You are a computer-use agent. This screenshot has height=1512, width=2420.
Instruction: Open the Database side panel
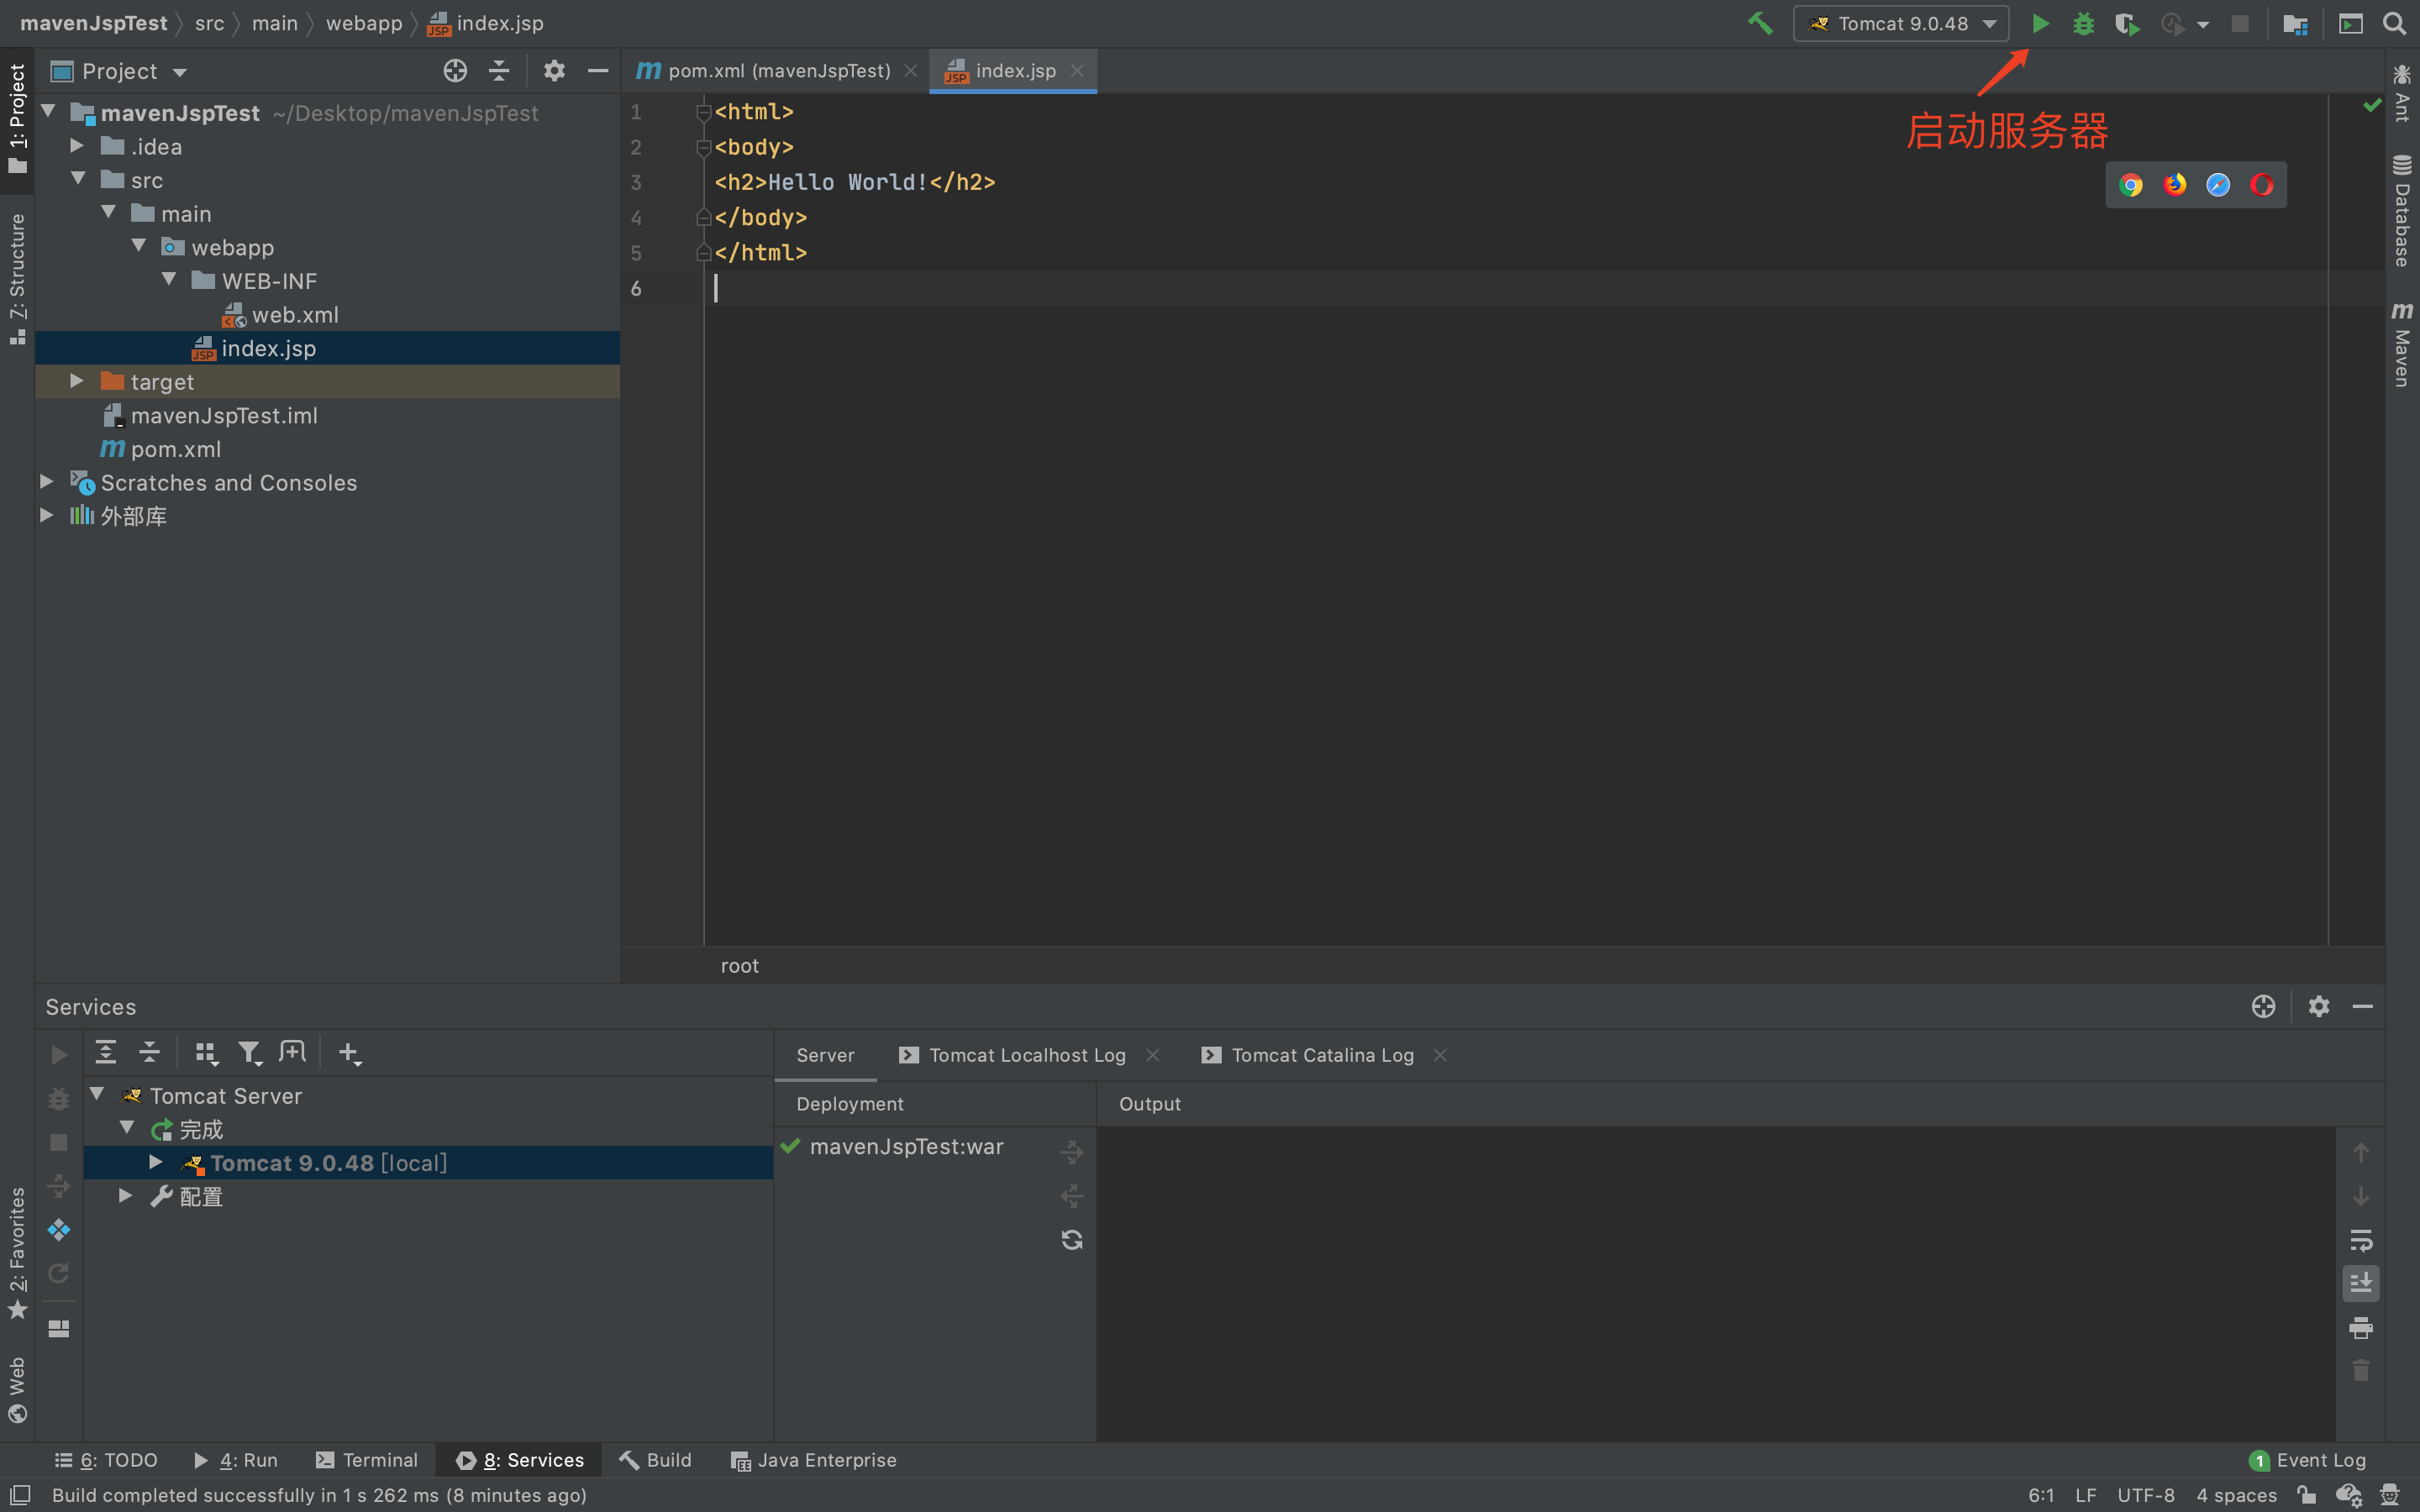[x=2401, y=212]
